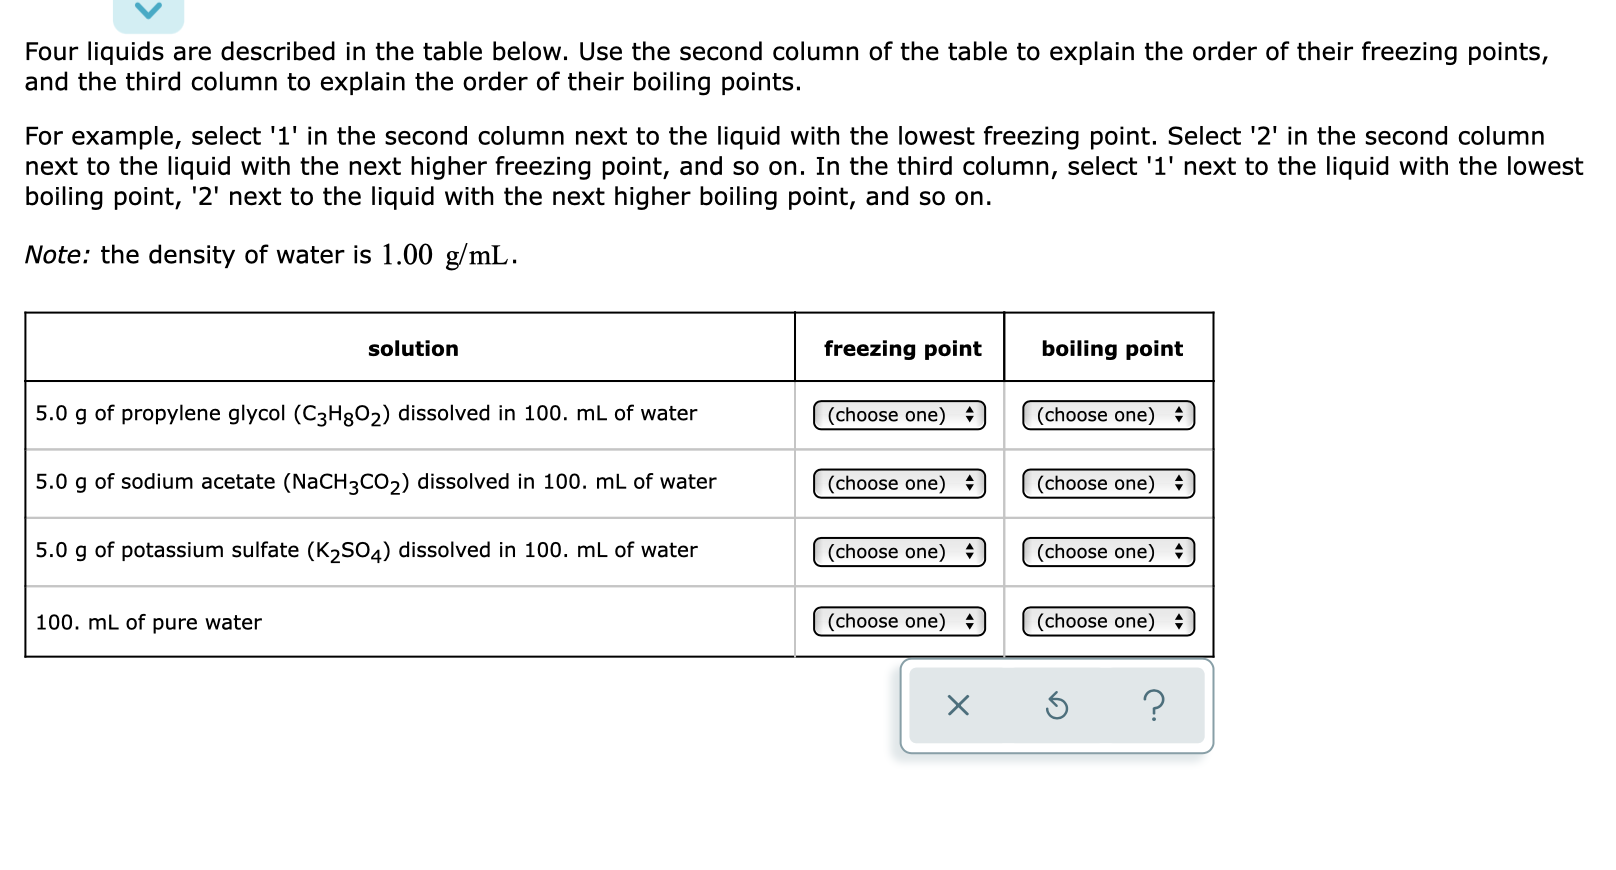Click the reset/undo circular arrow icon
This screenshot has width=1616, height=870.
(1056, 706)
